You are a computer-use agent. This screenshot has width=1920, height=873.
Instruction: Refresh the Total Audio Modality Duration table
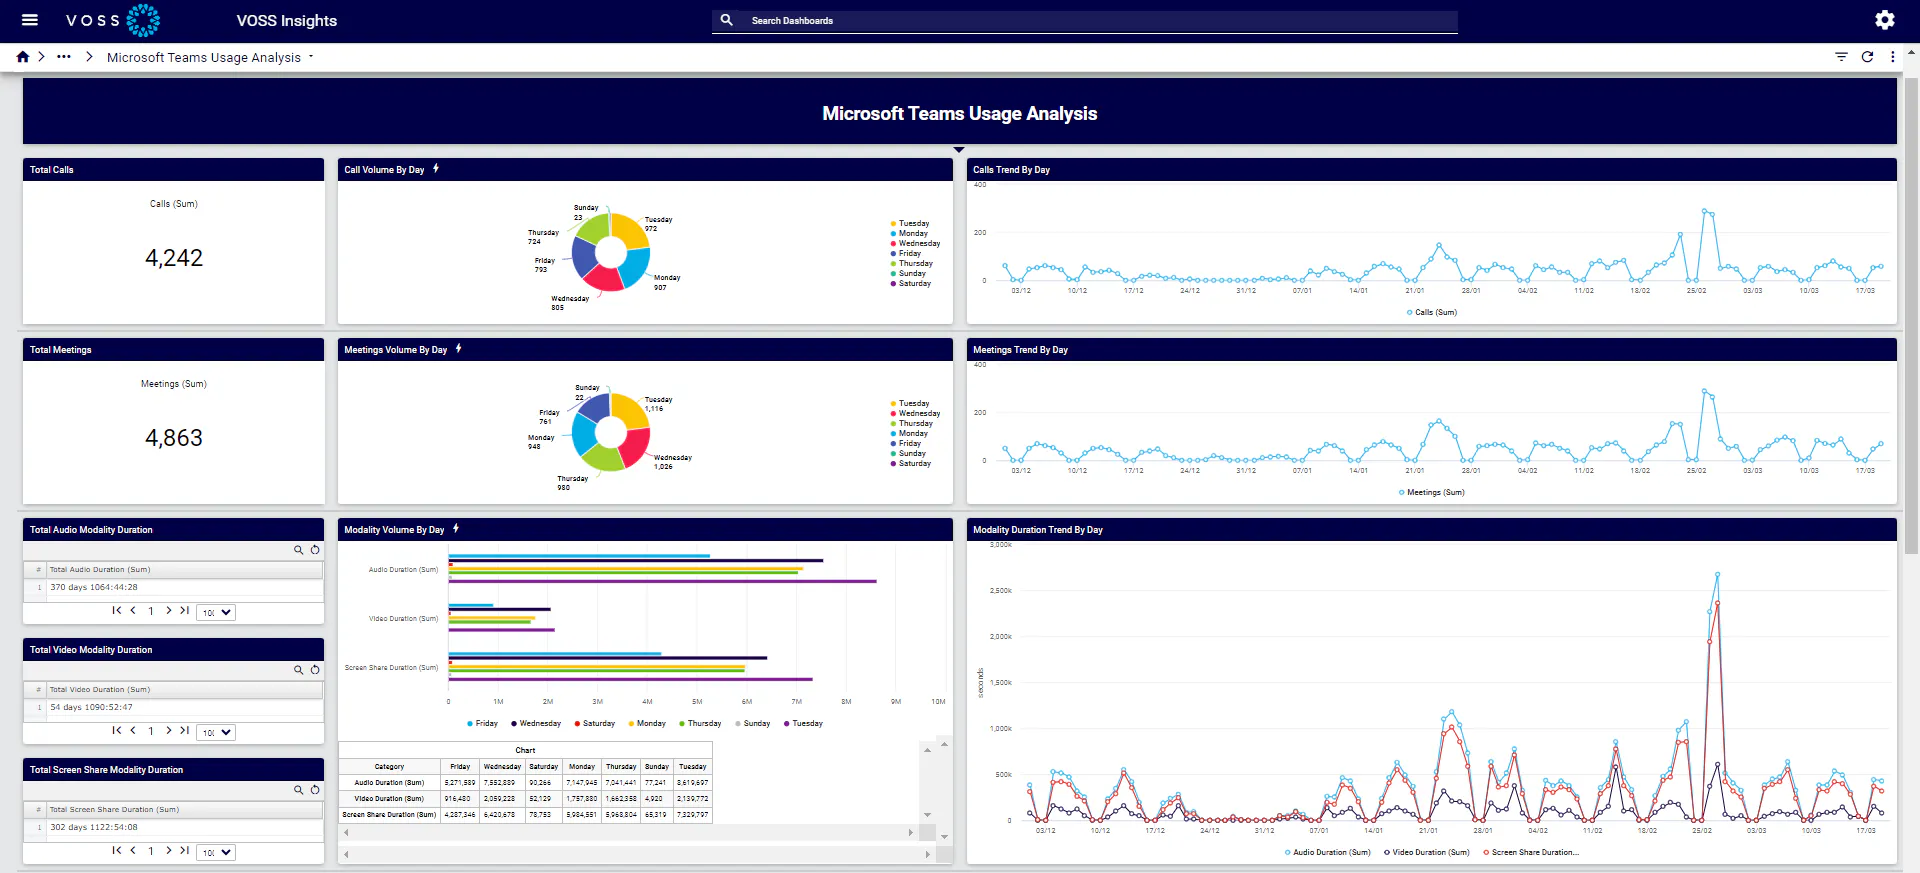click(315, 550)
